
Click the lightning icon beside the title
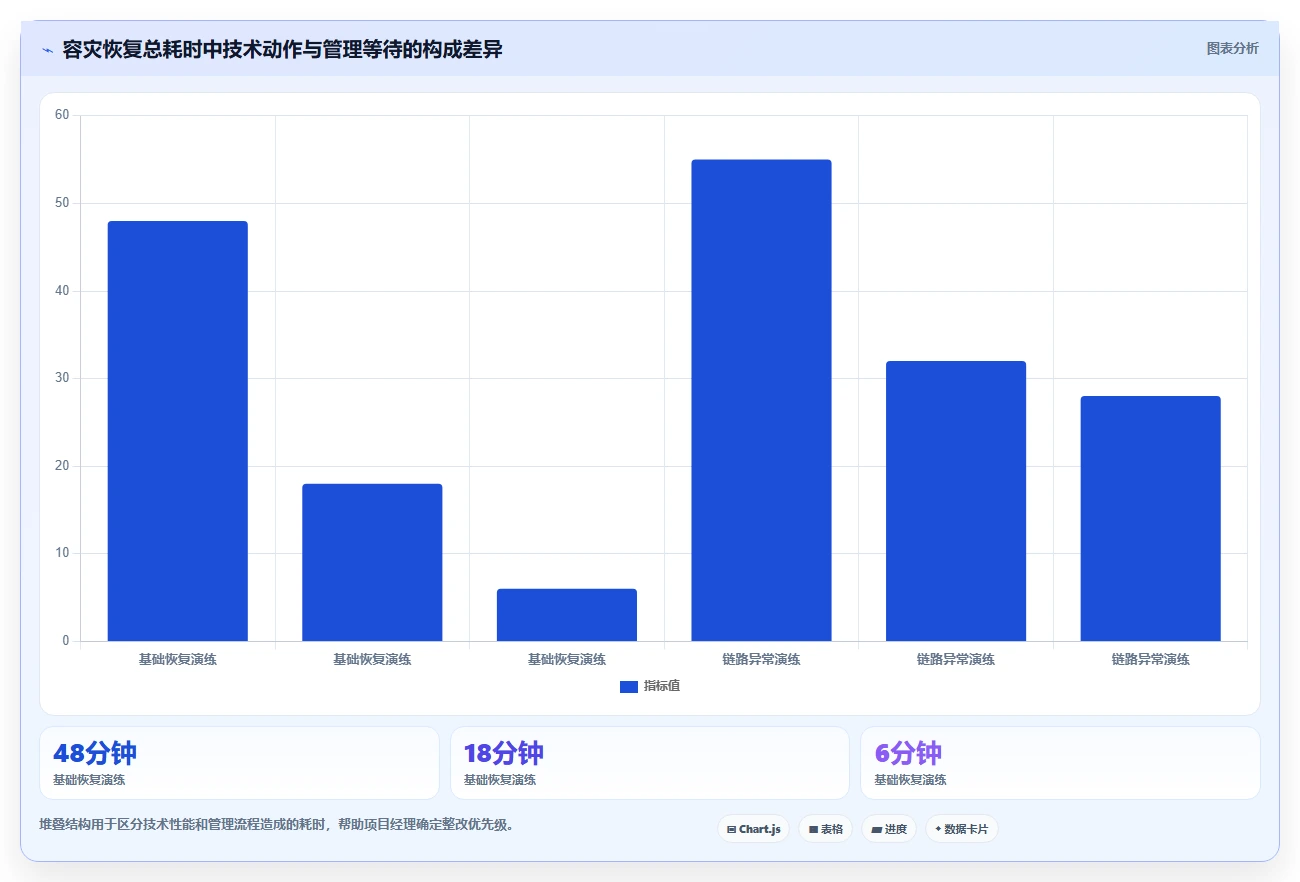point(47,50)
